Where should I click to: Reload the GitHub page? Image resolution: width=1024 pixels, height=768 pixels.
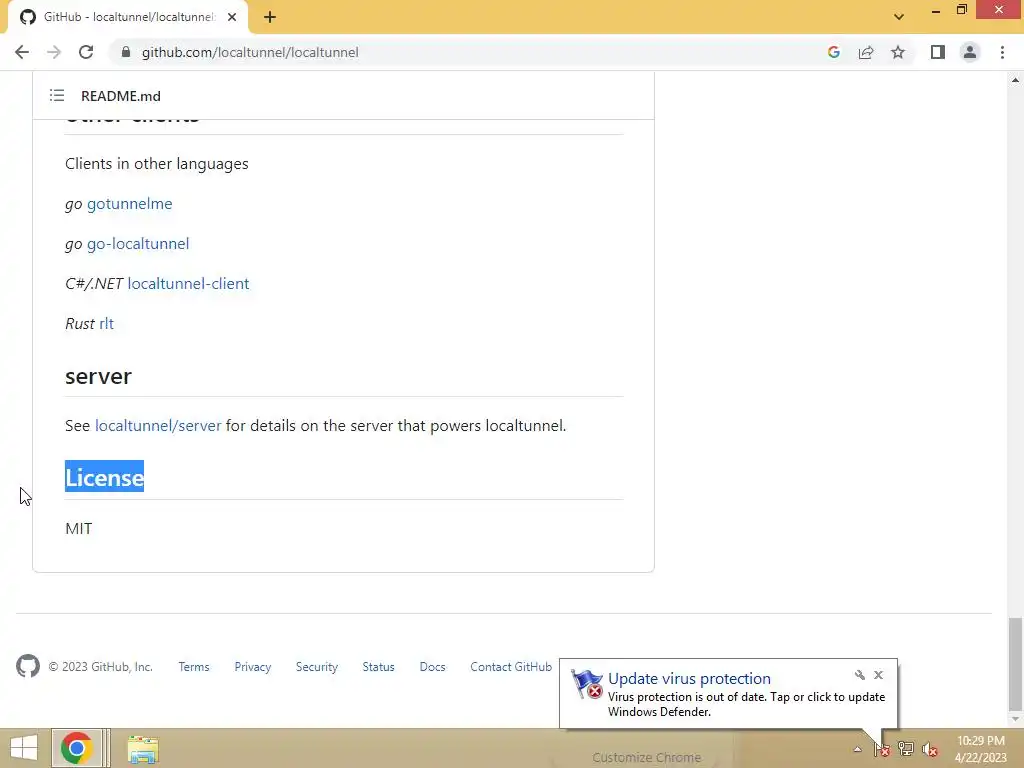86,52
